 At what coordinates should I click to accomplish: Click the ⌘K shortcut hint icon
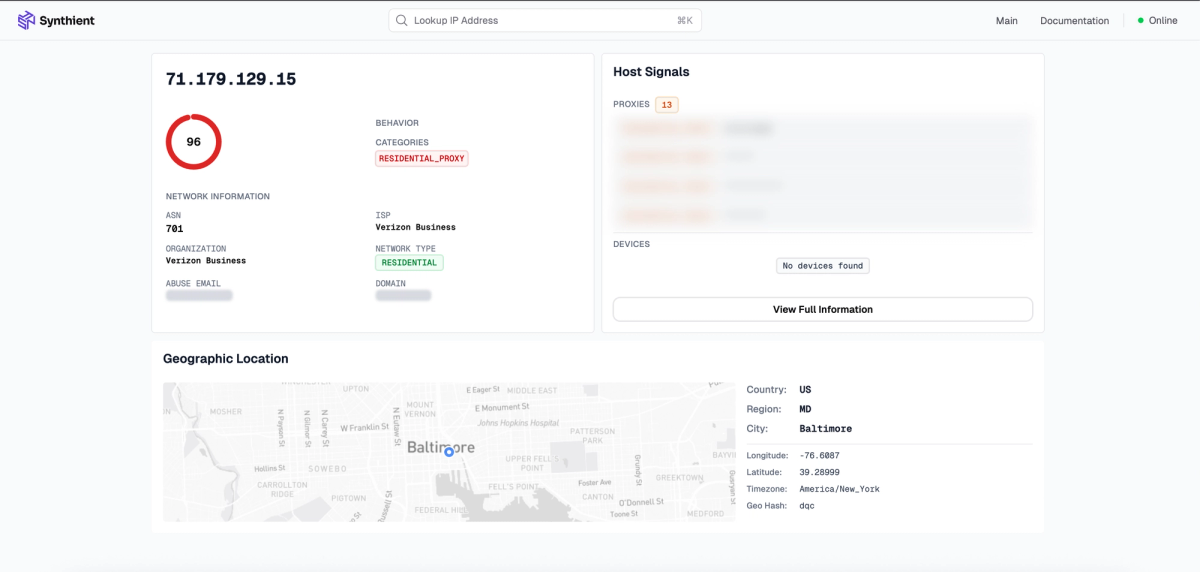click(x=685, y=20)
